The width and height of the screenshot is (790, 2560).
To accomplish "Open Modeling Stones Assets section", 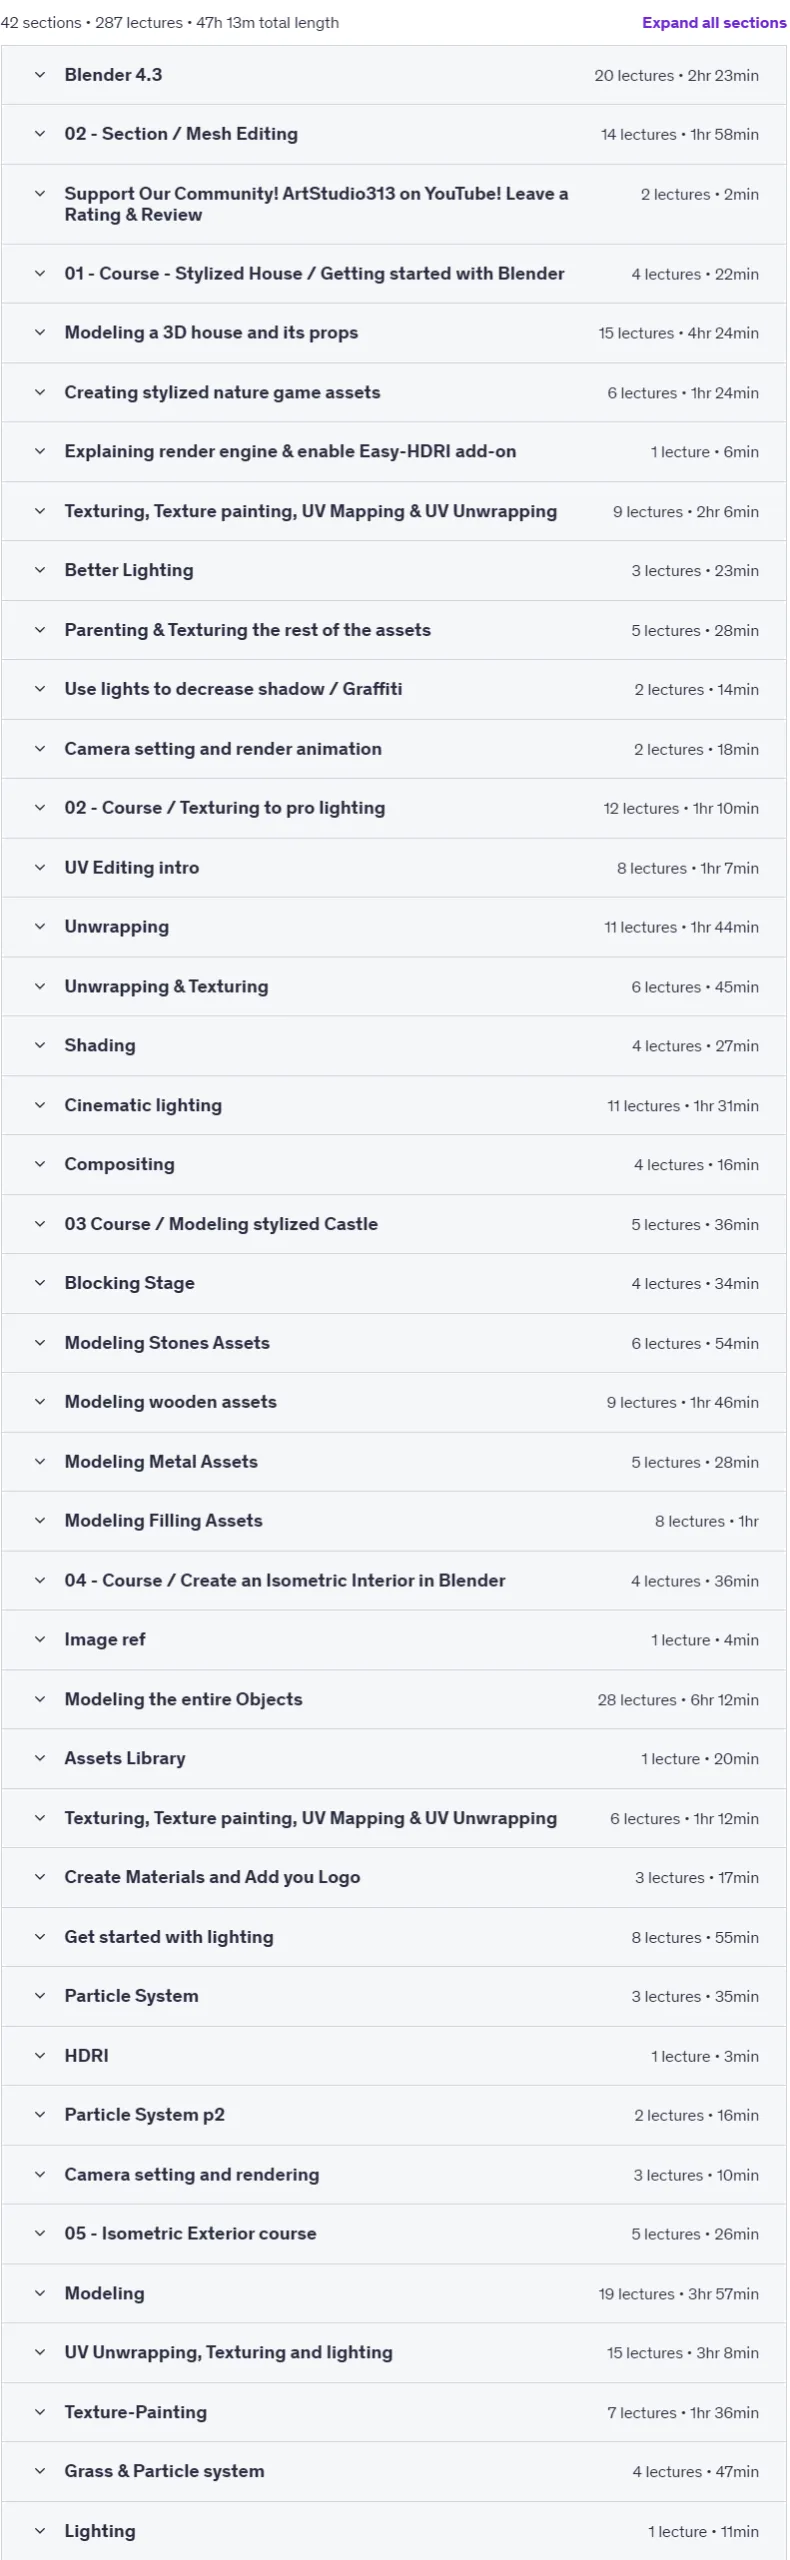I will (393, 1343).
